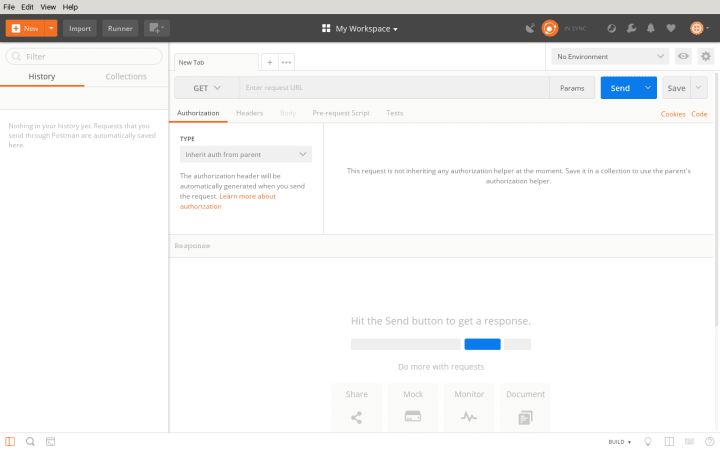The image size is (720, 450).
Task: Open the tab options ellipsis menu
Action: tap(286, 62)
